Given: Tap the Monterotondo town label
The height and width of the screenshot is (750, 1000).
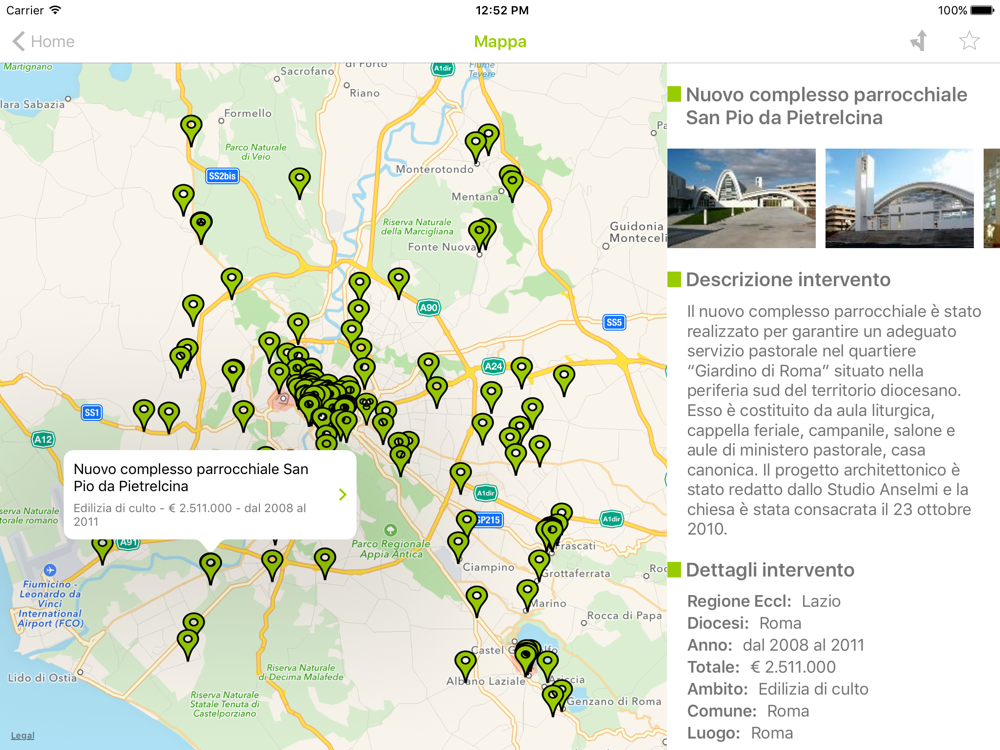Looking at the screenshot, I should [434, 169].
